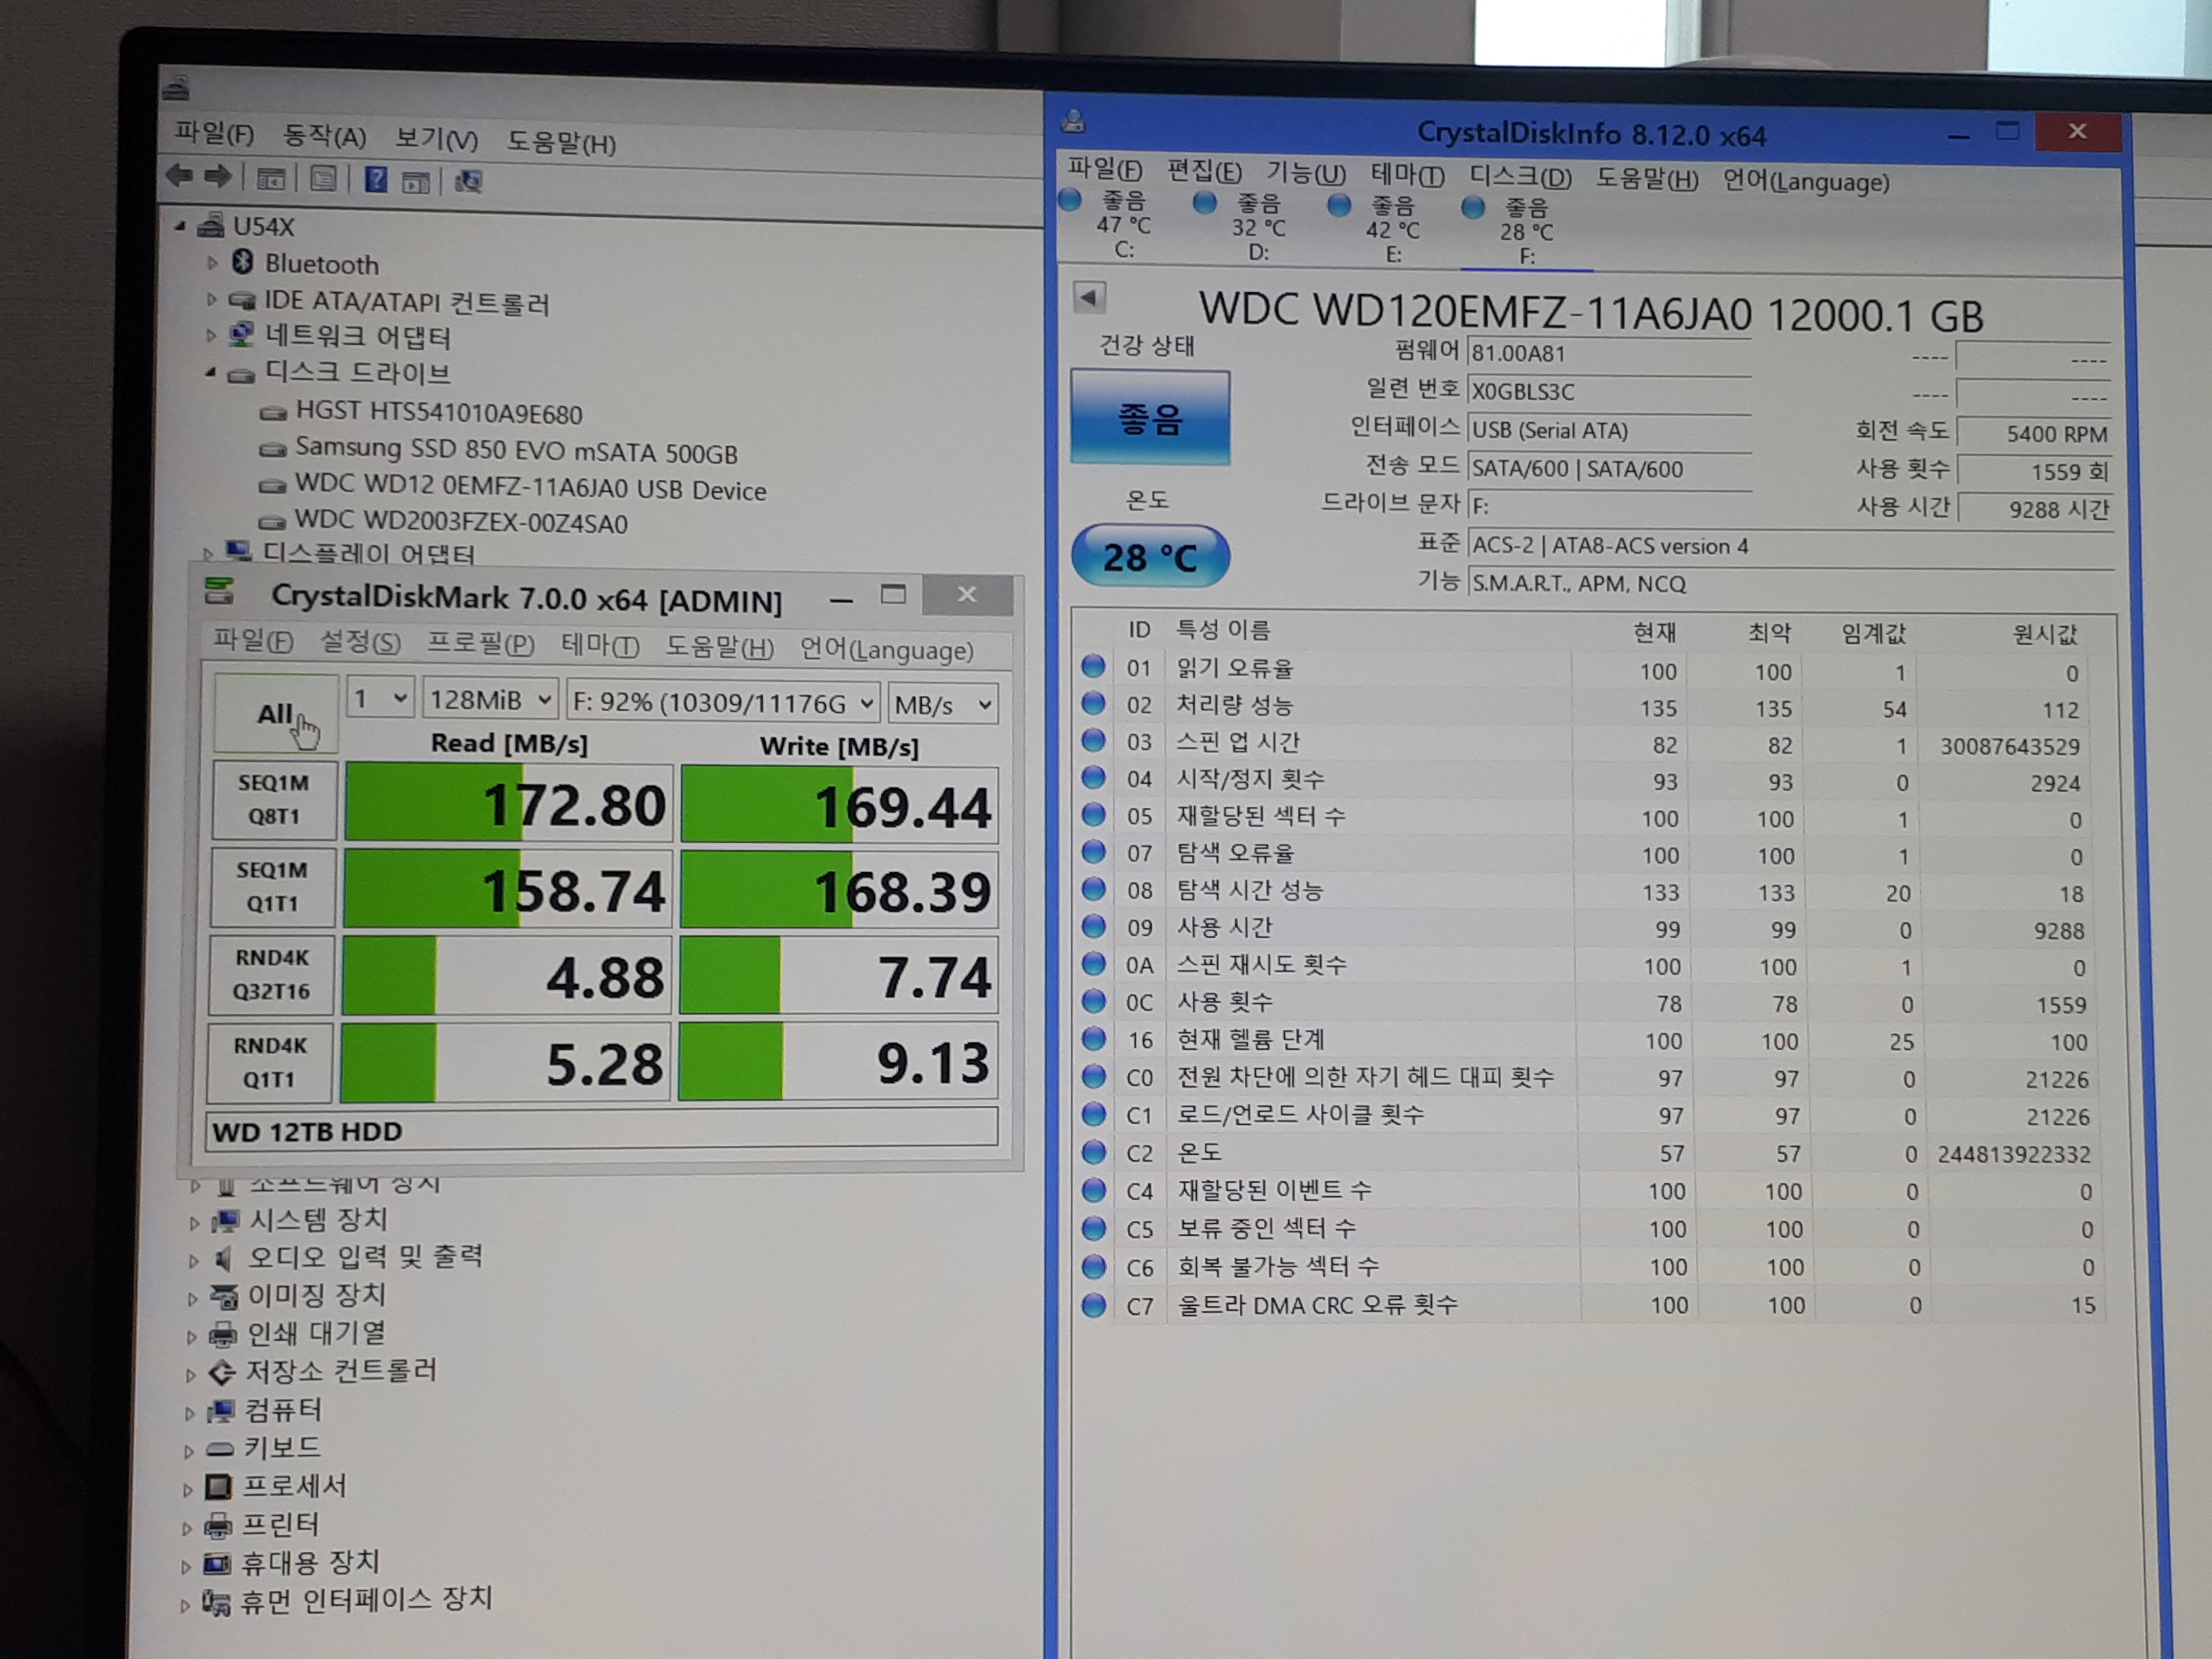Click the network adapter icon in tree
This screenshot has height=1659, width=2212.
pyautogui.click(x=241, y=335)
